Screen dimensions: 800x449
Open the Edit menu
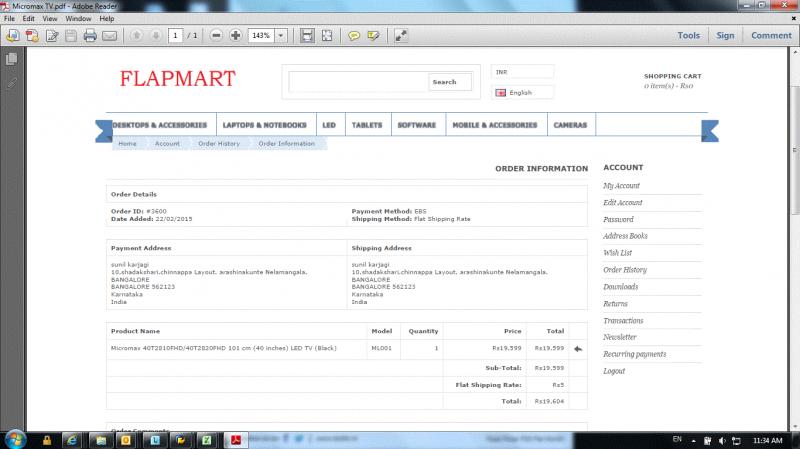point(29,18)
